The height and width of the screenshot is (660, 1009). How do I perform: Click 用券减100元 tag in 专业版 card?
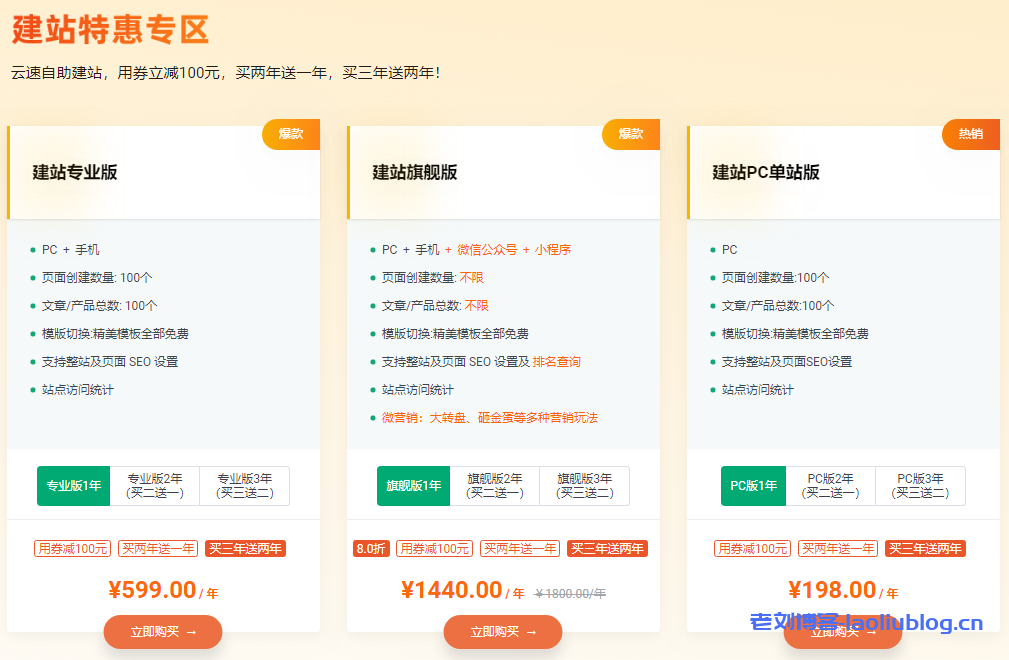(73, 548)
